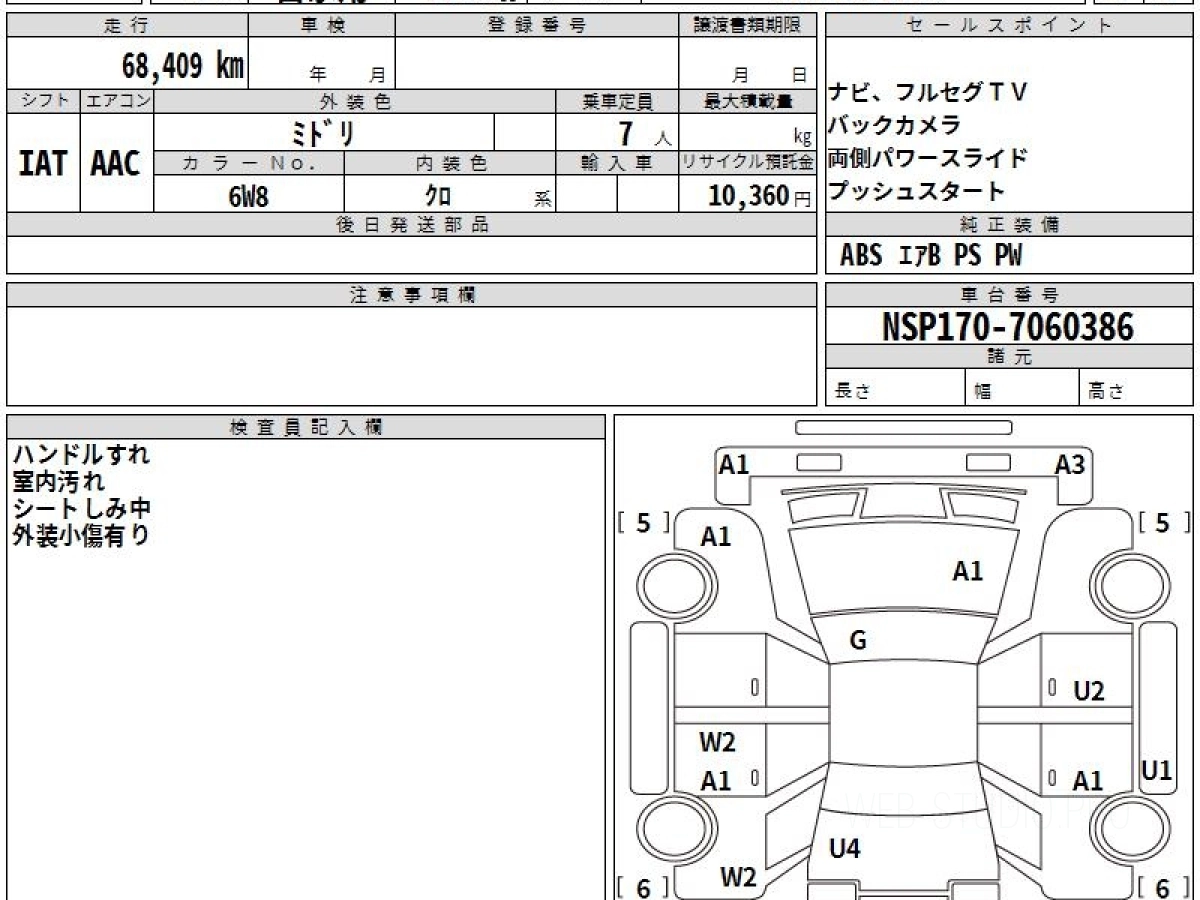Select the inspector note 外装小傷有り
The width and height of the screenshot is (1200, 900).
tap(81, 536)
